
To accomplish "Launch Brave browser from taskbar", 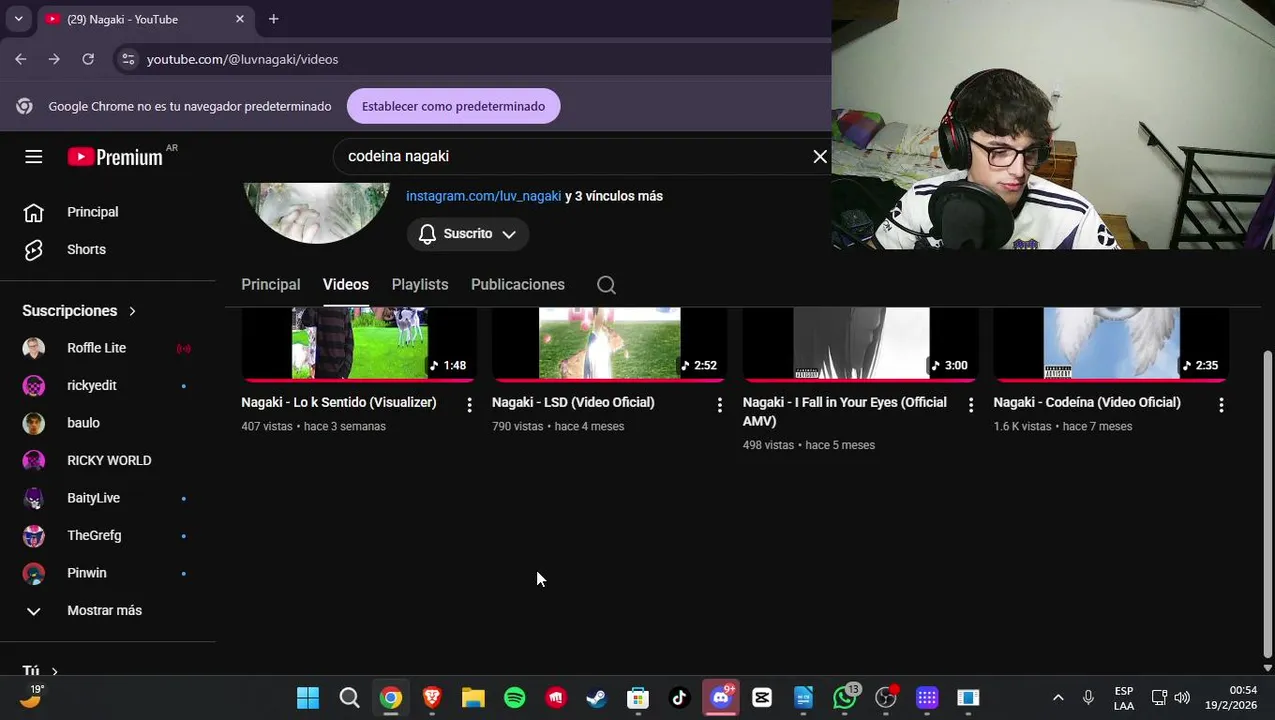I will tap(432, 698).
